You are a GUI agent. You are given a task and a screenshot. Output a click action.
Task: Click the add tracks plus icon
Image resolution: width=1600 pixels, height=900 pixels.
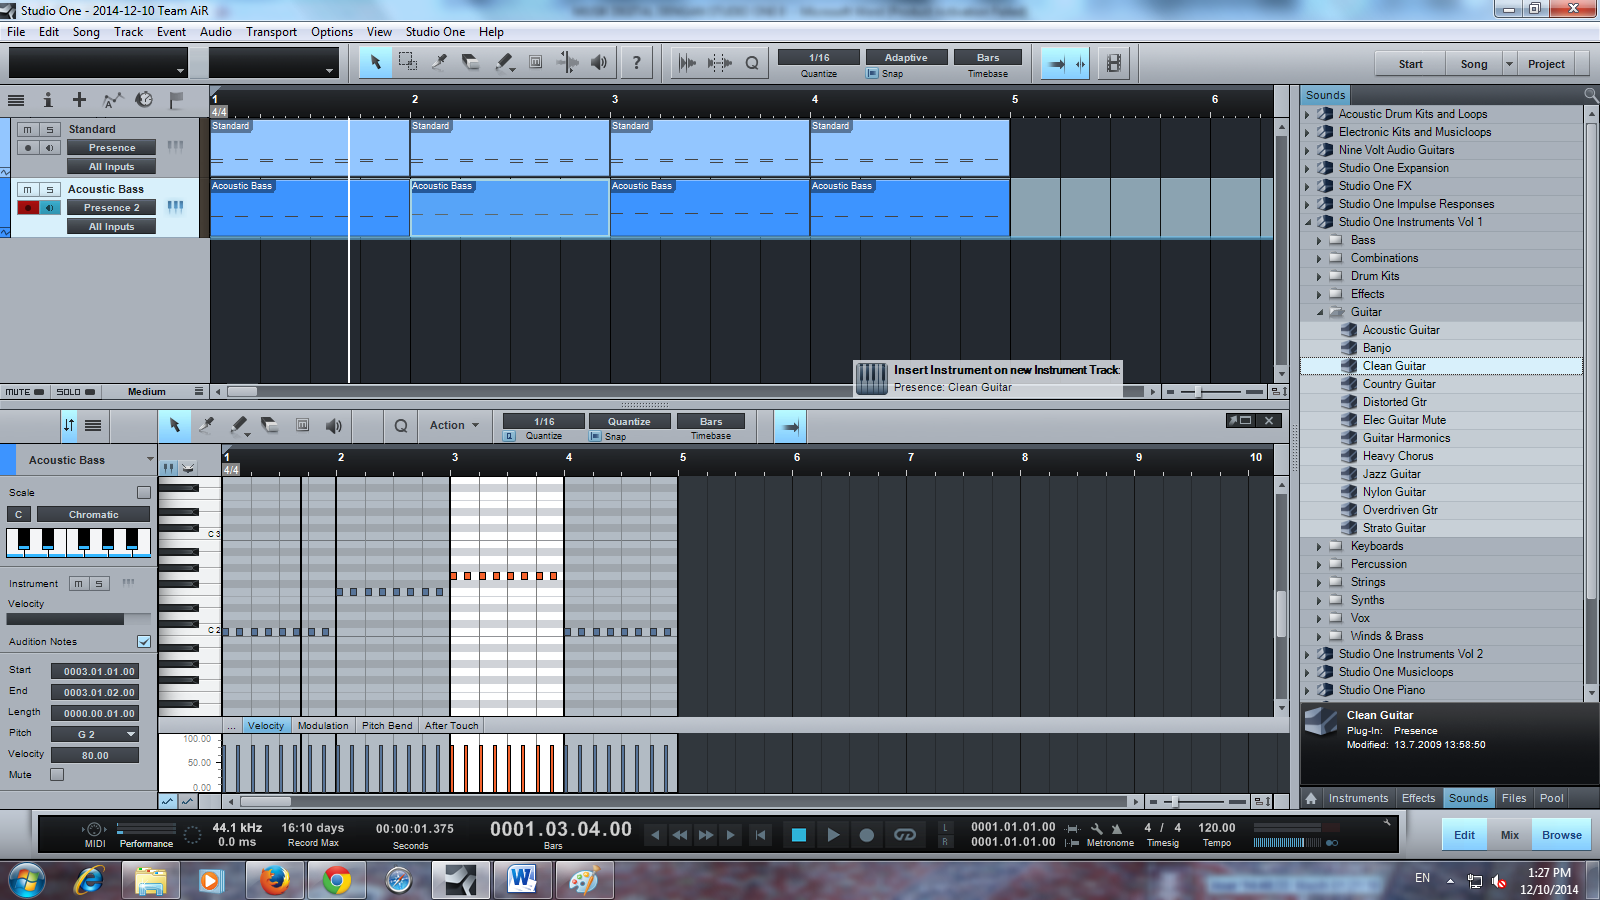(79, 100)
